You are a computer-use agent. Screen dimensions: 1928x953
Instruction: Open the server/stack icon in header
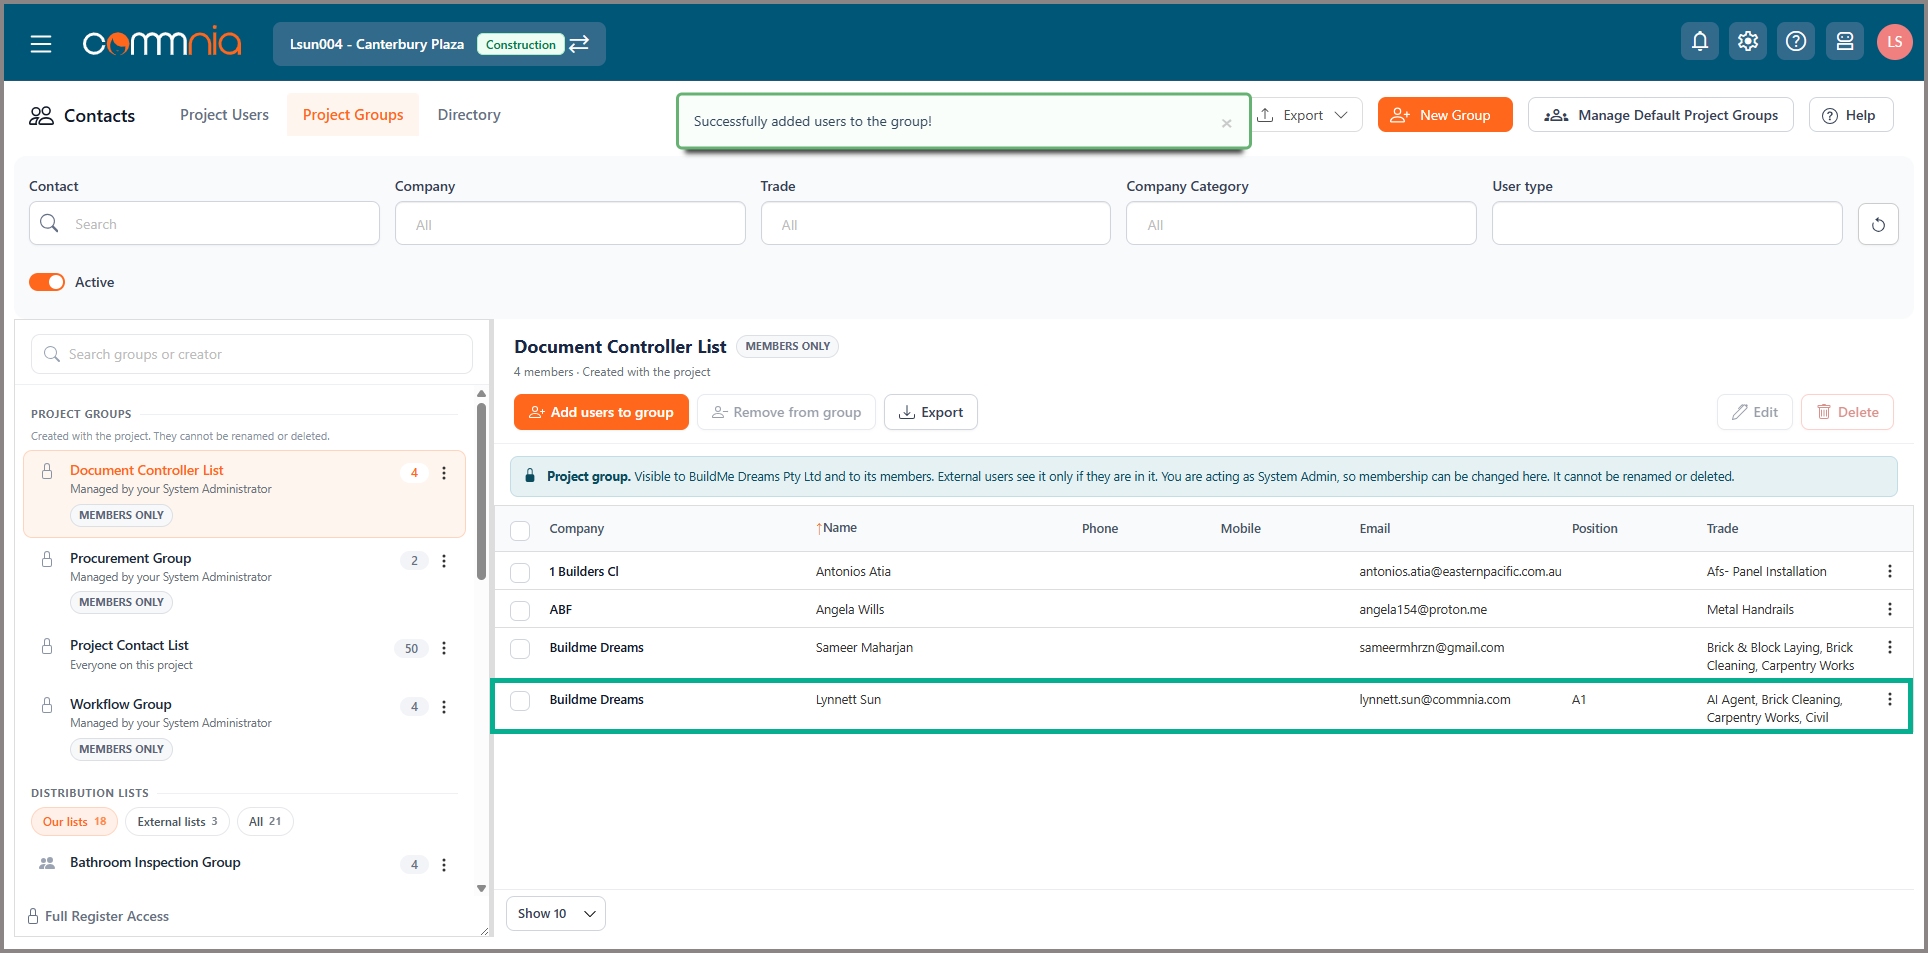[x=1845, y=41]
